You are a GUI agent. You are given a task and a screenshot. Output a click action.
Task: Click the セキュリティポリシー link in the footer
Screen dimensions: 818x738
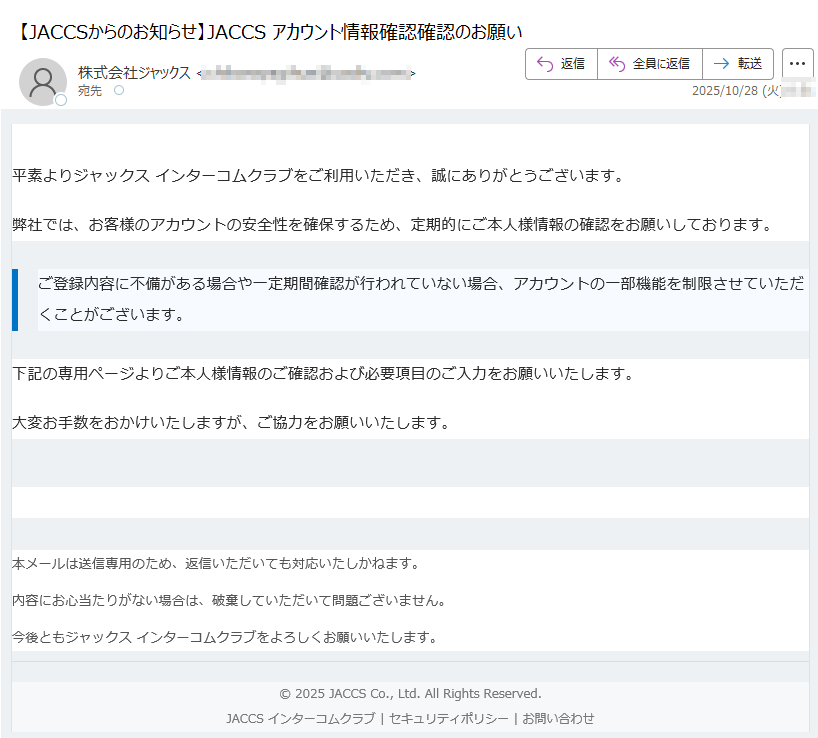click(448, 717)
